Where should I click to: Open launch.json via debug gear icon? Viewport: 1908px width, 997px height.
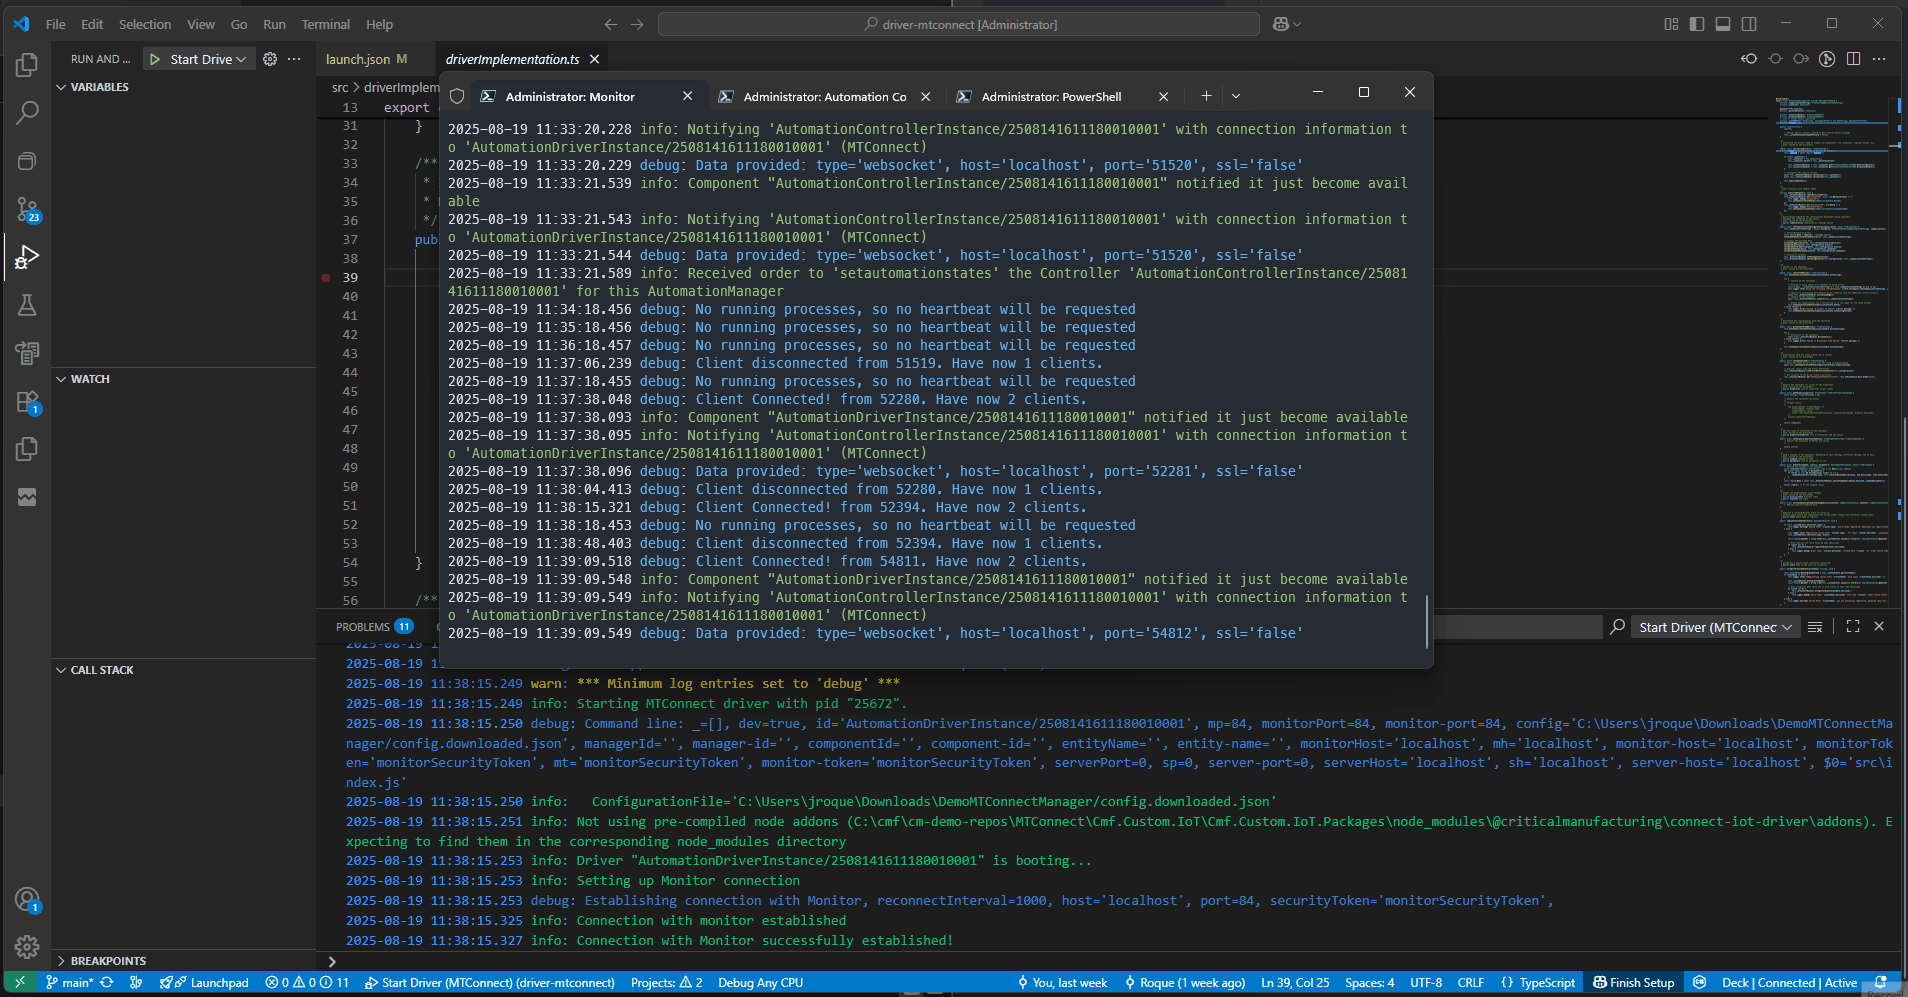click(x=270, y=59)
